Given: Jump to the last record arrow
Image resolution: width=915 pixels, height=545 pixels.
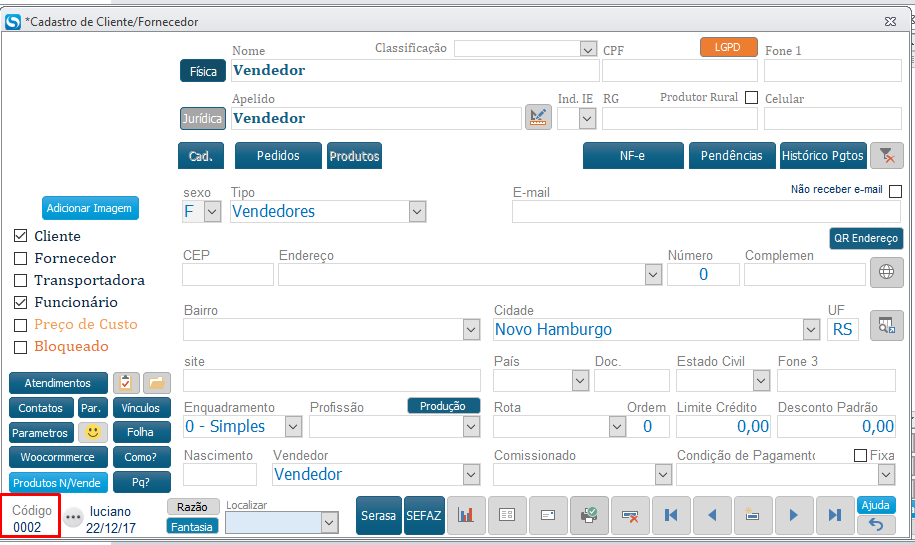Looking at the screenshot, I should [x=833, y=515].
